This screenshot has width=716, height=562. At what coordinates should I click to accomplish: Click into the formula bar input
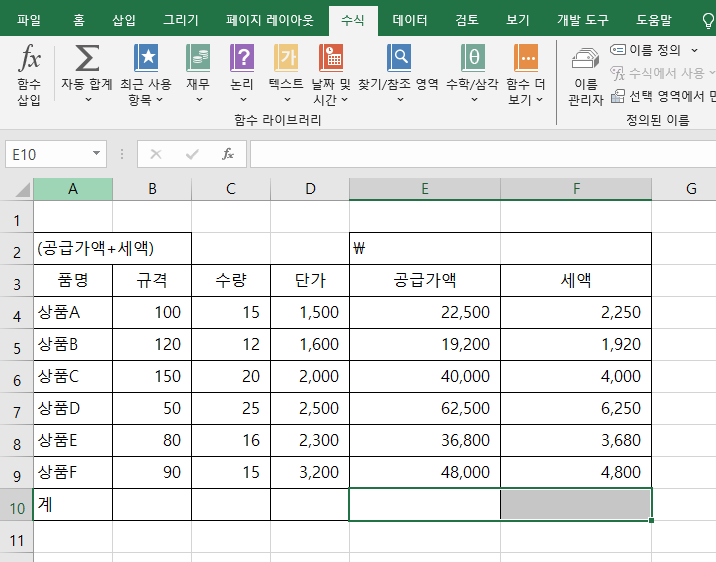click(483, 154)
